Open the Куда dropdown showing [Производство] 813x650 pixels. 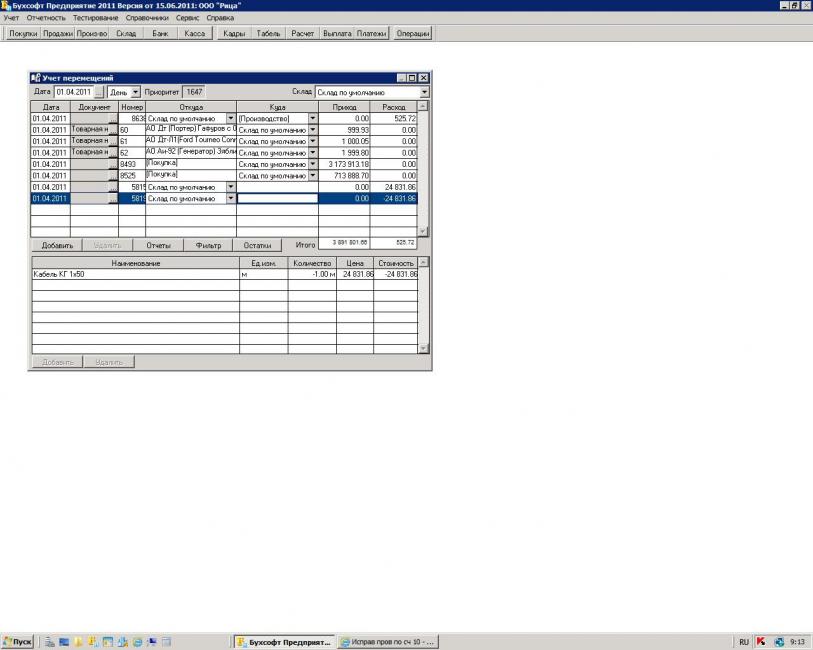tap(312, 118)
